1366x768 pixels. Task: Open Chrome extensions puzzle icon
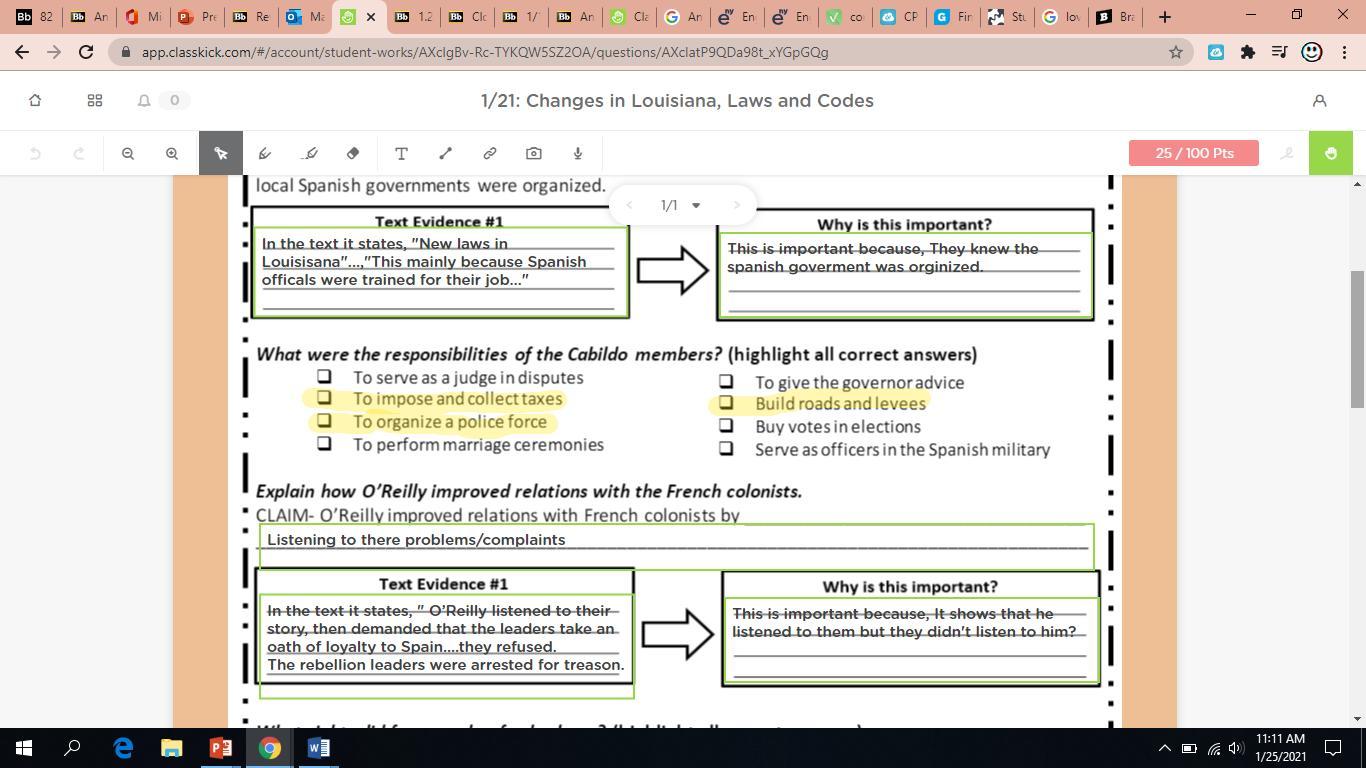click(x=1248, y=52)
